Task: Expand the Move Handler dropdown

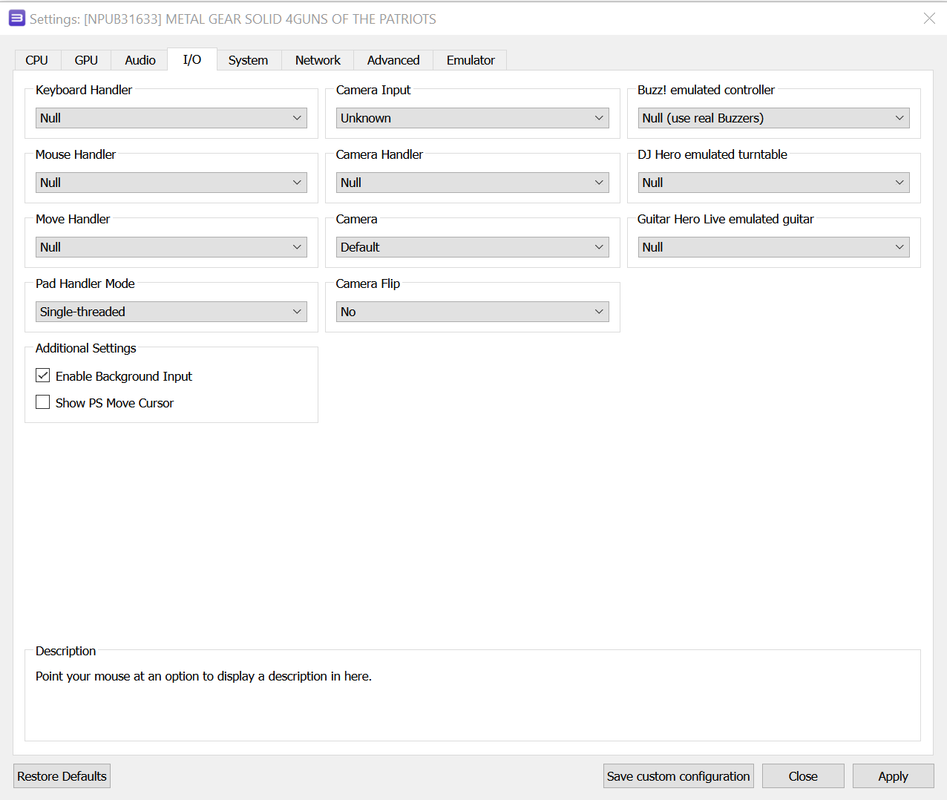Action: click(171, 247)
